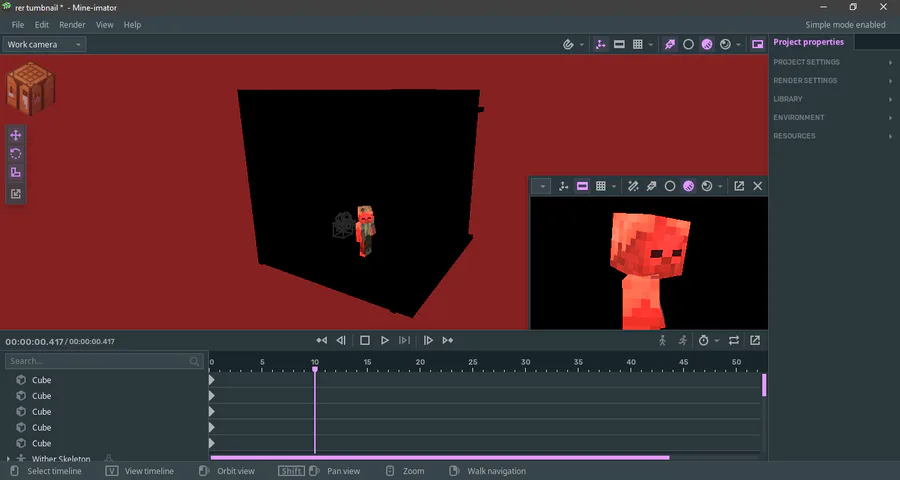This screenshot has width=900, height=480.
Task: Open grid options dropdown in main viewport toolbar
Action: (x=650, y=45)
